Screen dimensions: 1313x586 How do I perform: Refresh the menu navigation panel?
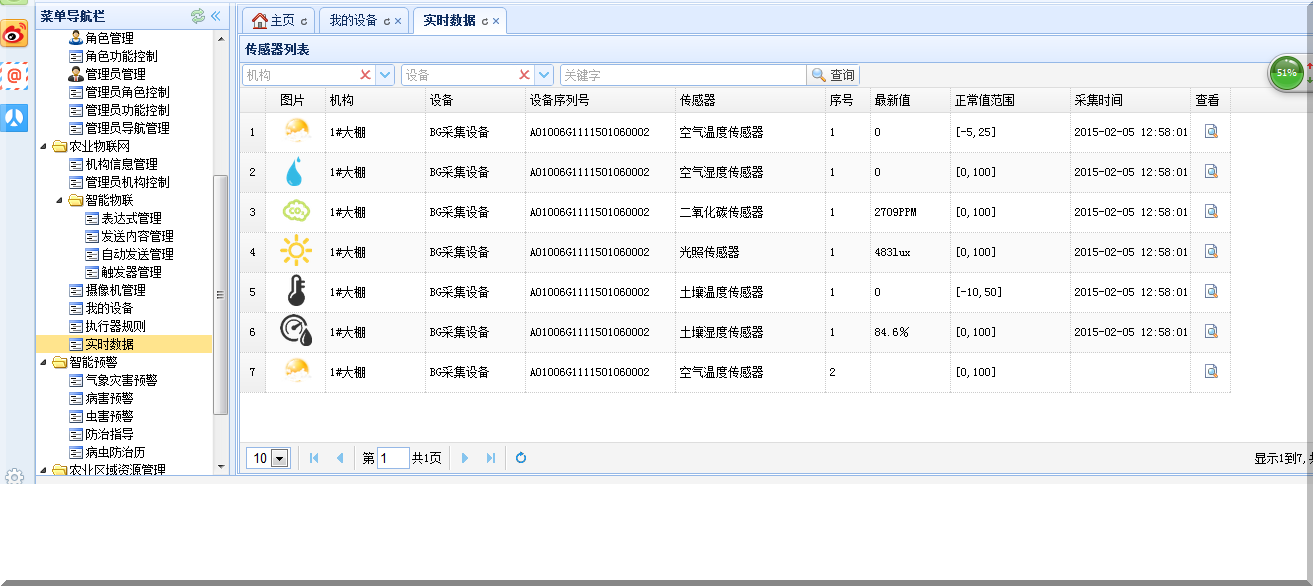point(197,16)
